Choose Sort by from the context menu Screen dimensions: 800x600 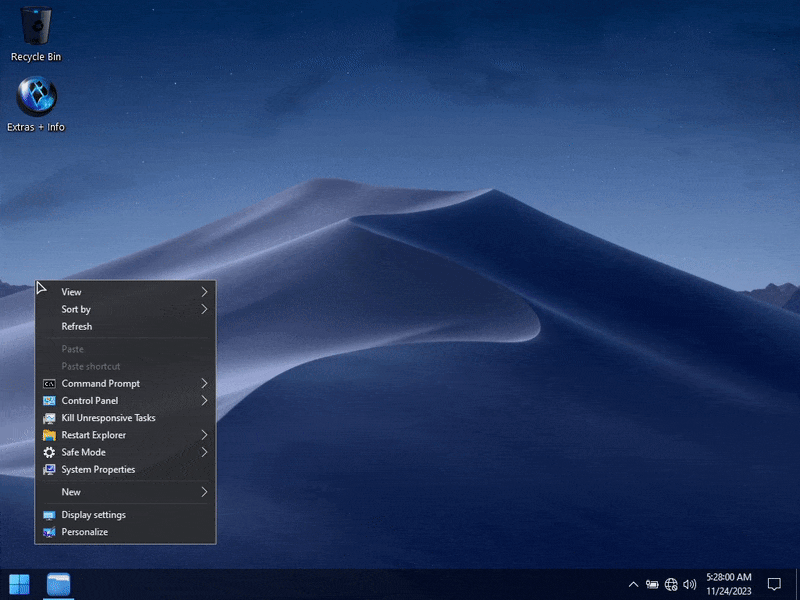[126, 309]
